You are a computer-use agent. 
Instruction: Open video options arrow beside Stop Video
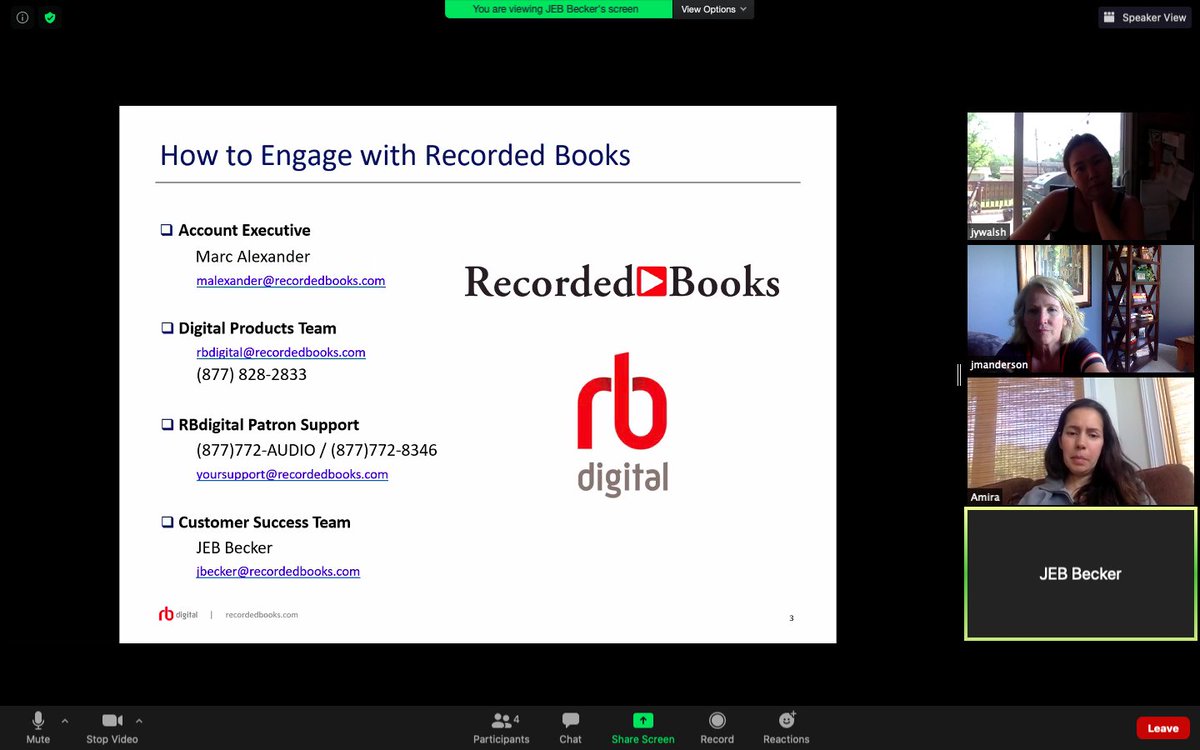pyautogui.click(x=139, y=720)
